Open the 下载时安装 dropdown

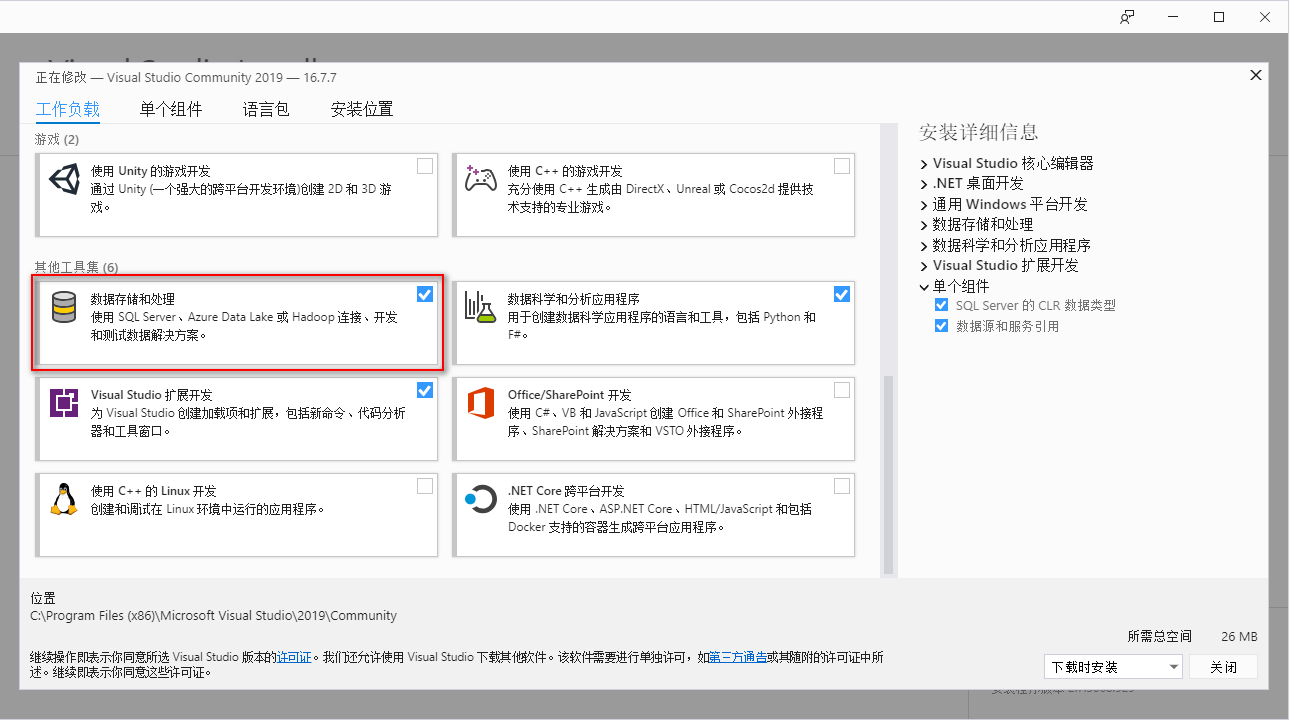point(1112,667)
